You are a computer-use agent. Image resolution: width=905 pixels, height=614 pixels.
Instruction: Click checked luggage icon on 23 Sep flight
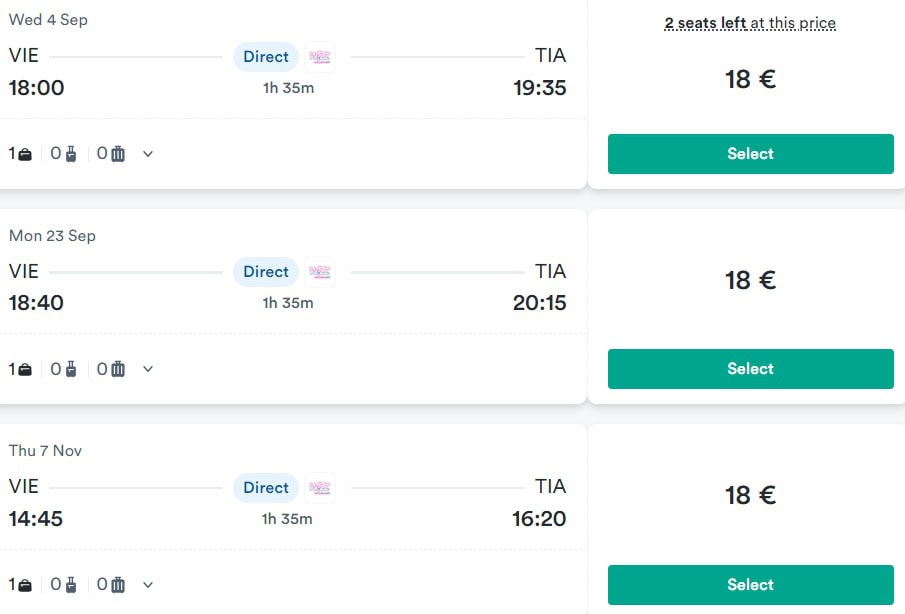pyautogui.click(x=118, y=369)
